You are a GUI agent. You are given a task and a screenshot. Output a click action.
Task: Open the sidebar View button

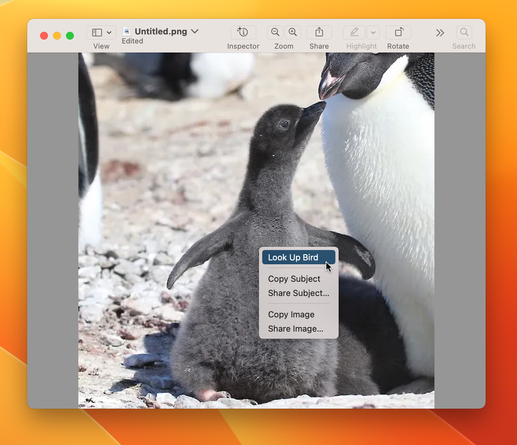click(x=97, y=32)
